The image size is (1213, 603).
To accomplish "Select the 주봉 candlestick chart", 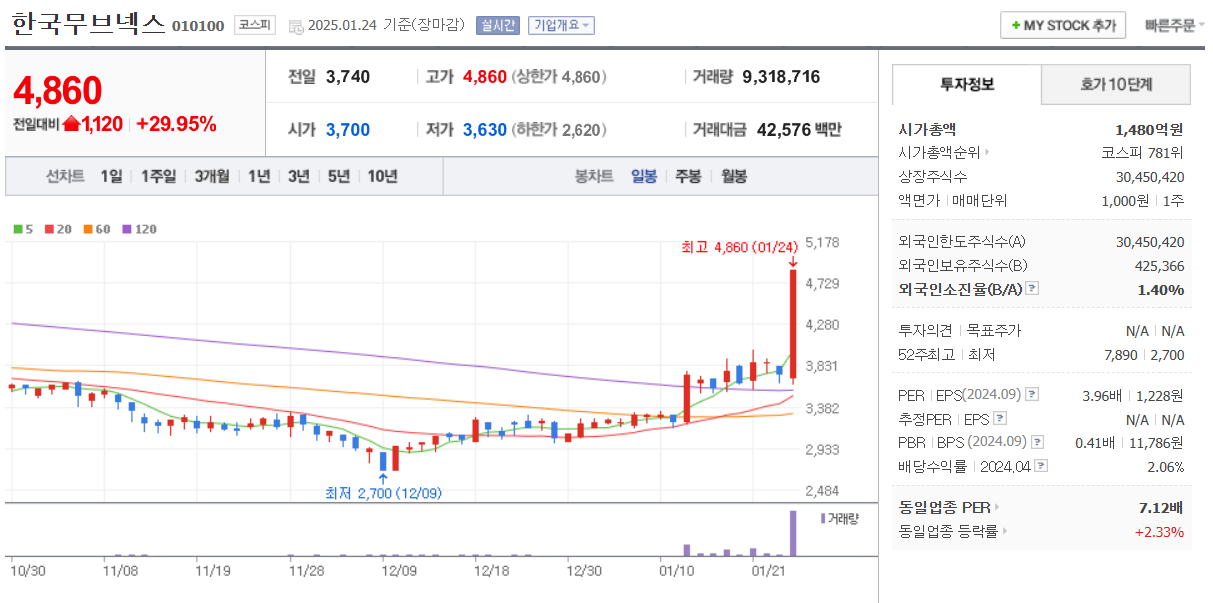I will coord(688,176).
